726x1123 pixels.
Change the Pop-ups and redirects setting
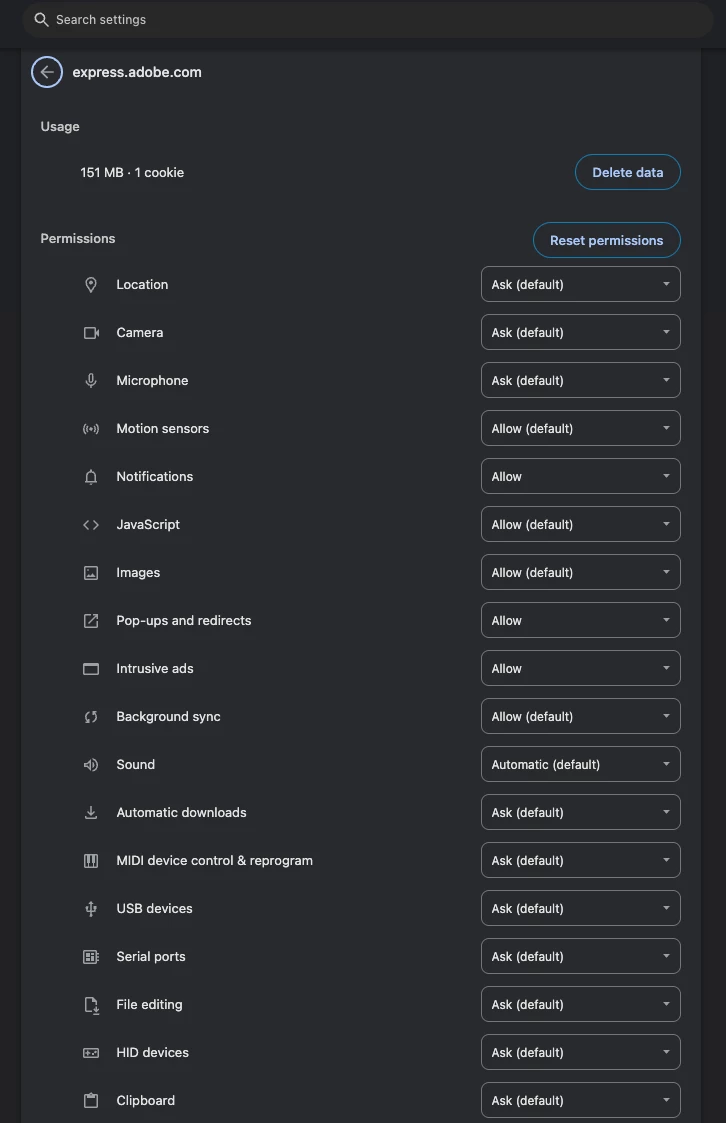(x=580, y=621)
